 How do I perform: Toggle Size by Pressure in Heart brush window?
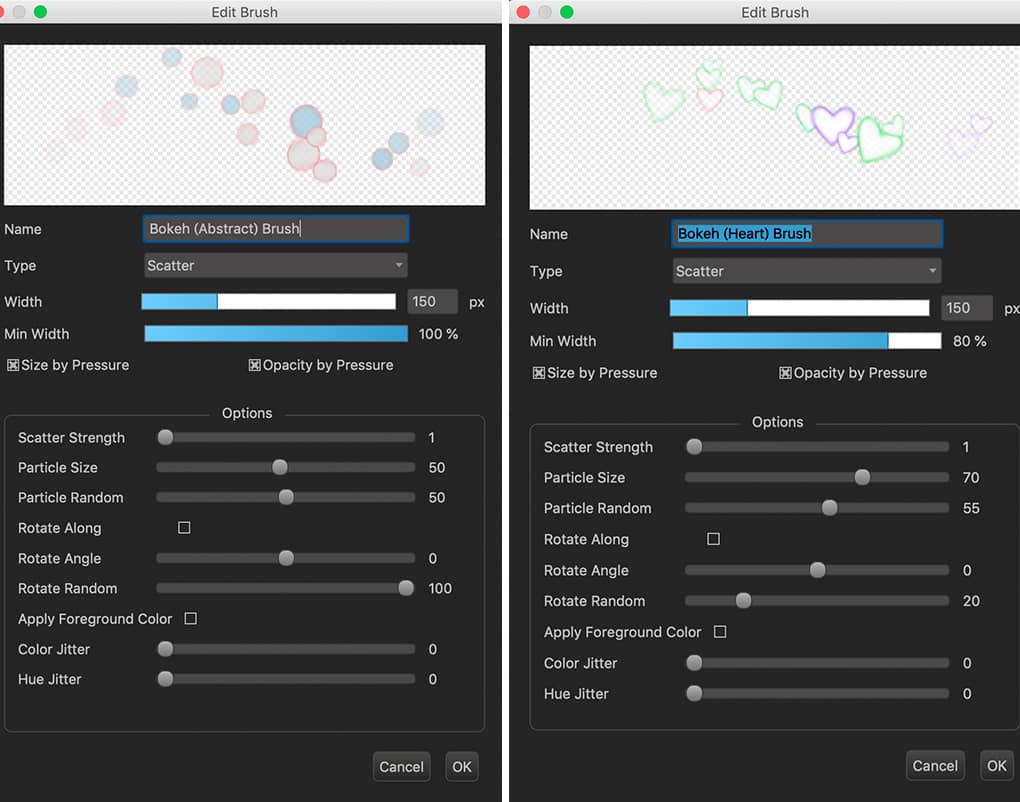point(539,373)
